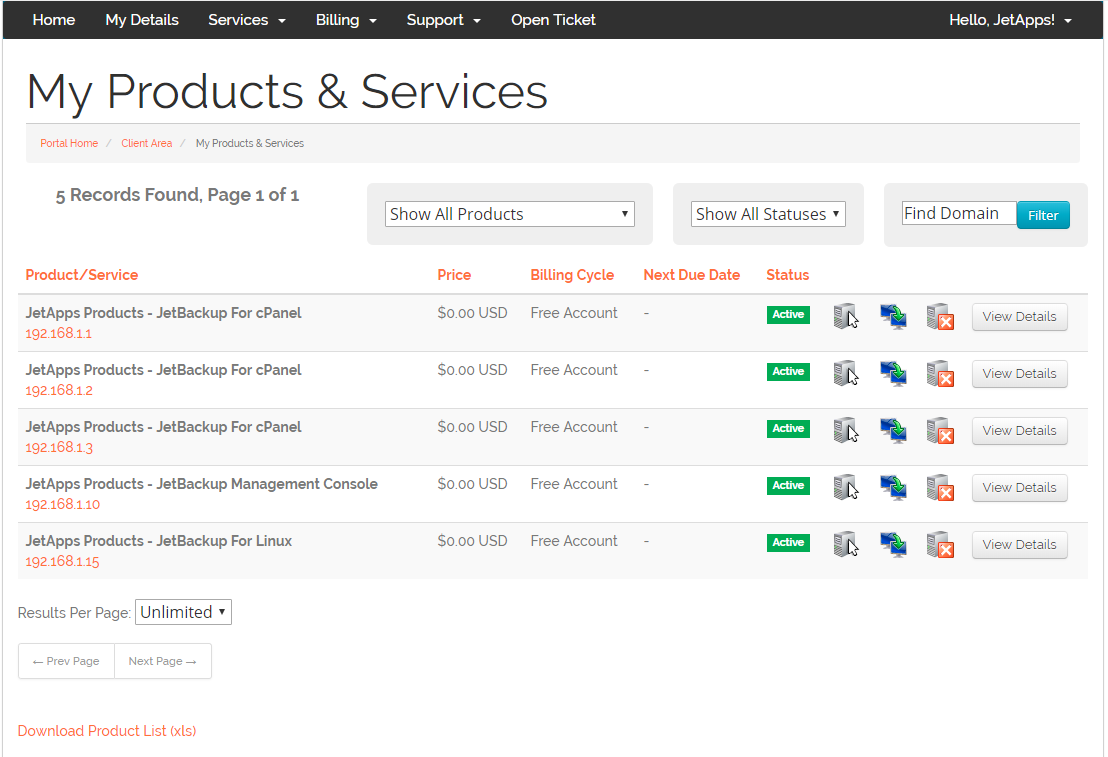Click server cursor icon in 192.168.1.3 row
This screenshot has height=757, width=1108.
[x=846, y=430]
